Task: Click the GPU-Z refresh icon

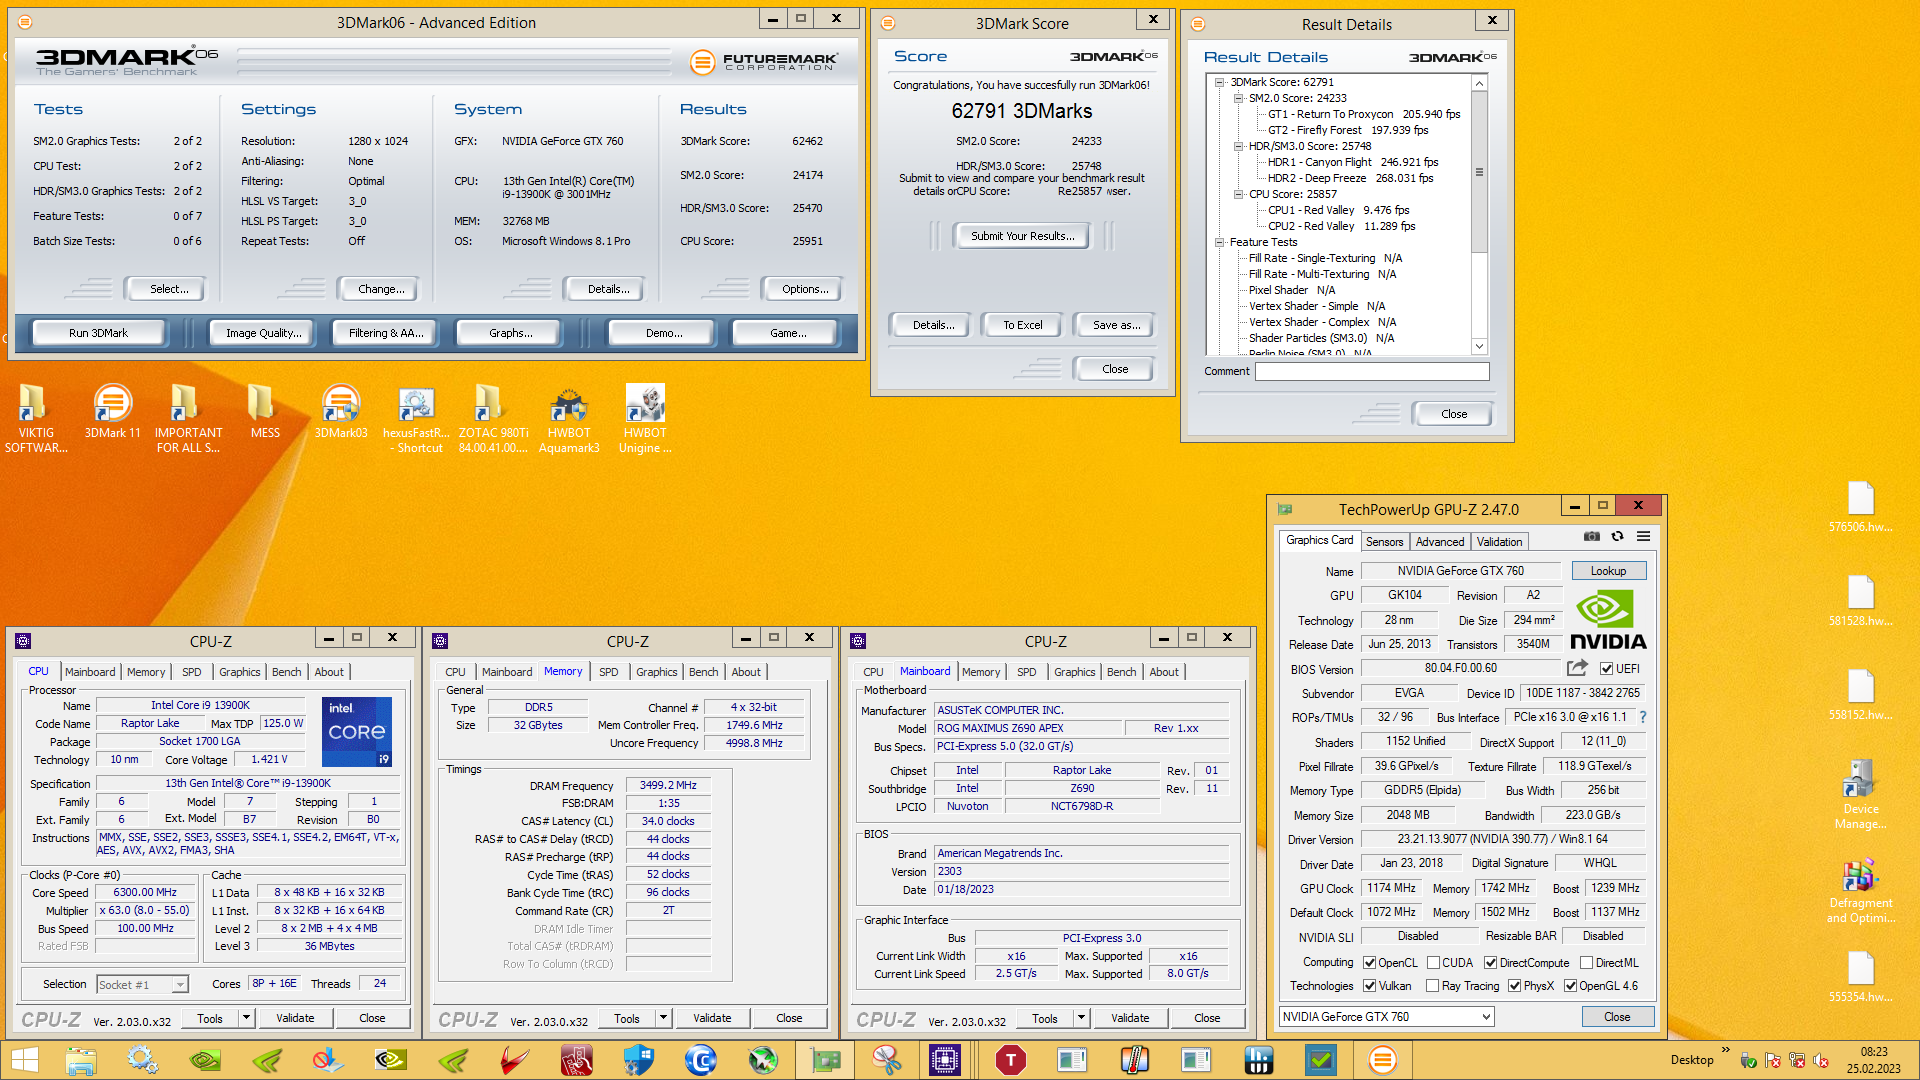Action: 1617,537
